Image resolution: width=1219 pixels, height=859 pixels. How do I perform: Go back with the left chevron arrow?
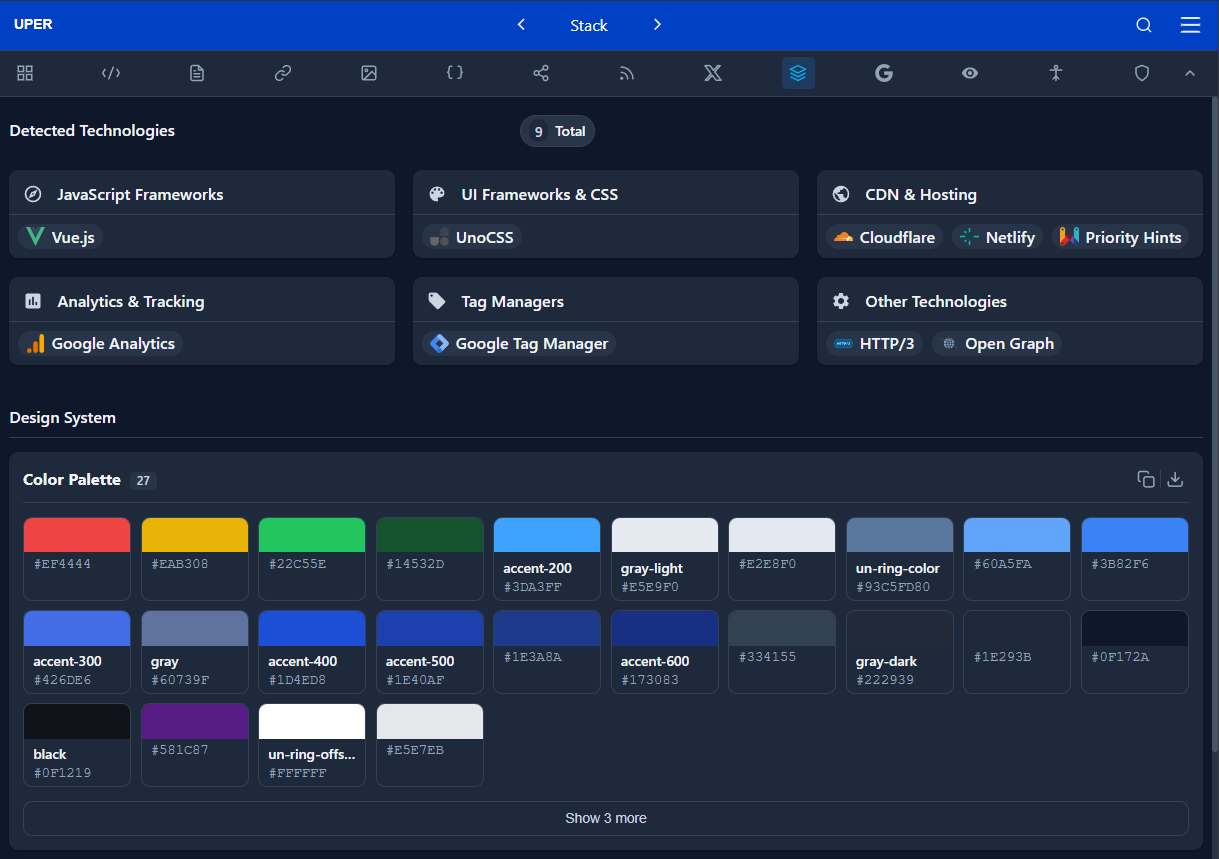pos(521,24)
